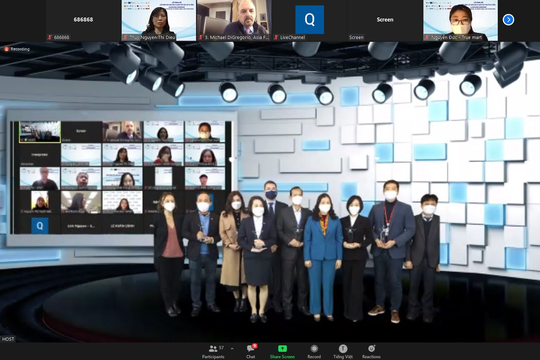Select the 686868 participant tile

coord(83,20)
